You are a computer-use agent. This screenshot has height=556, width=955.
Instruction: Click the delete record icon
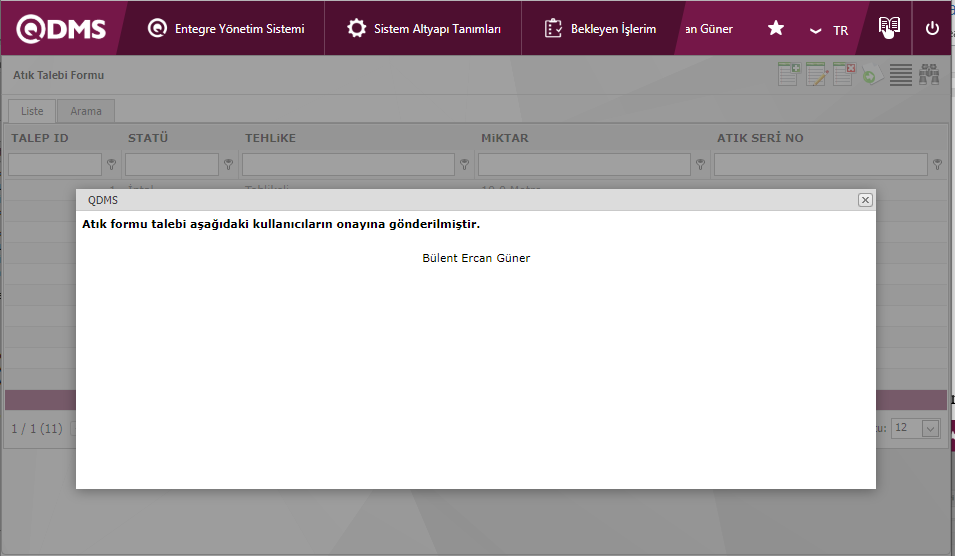844,75
